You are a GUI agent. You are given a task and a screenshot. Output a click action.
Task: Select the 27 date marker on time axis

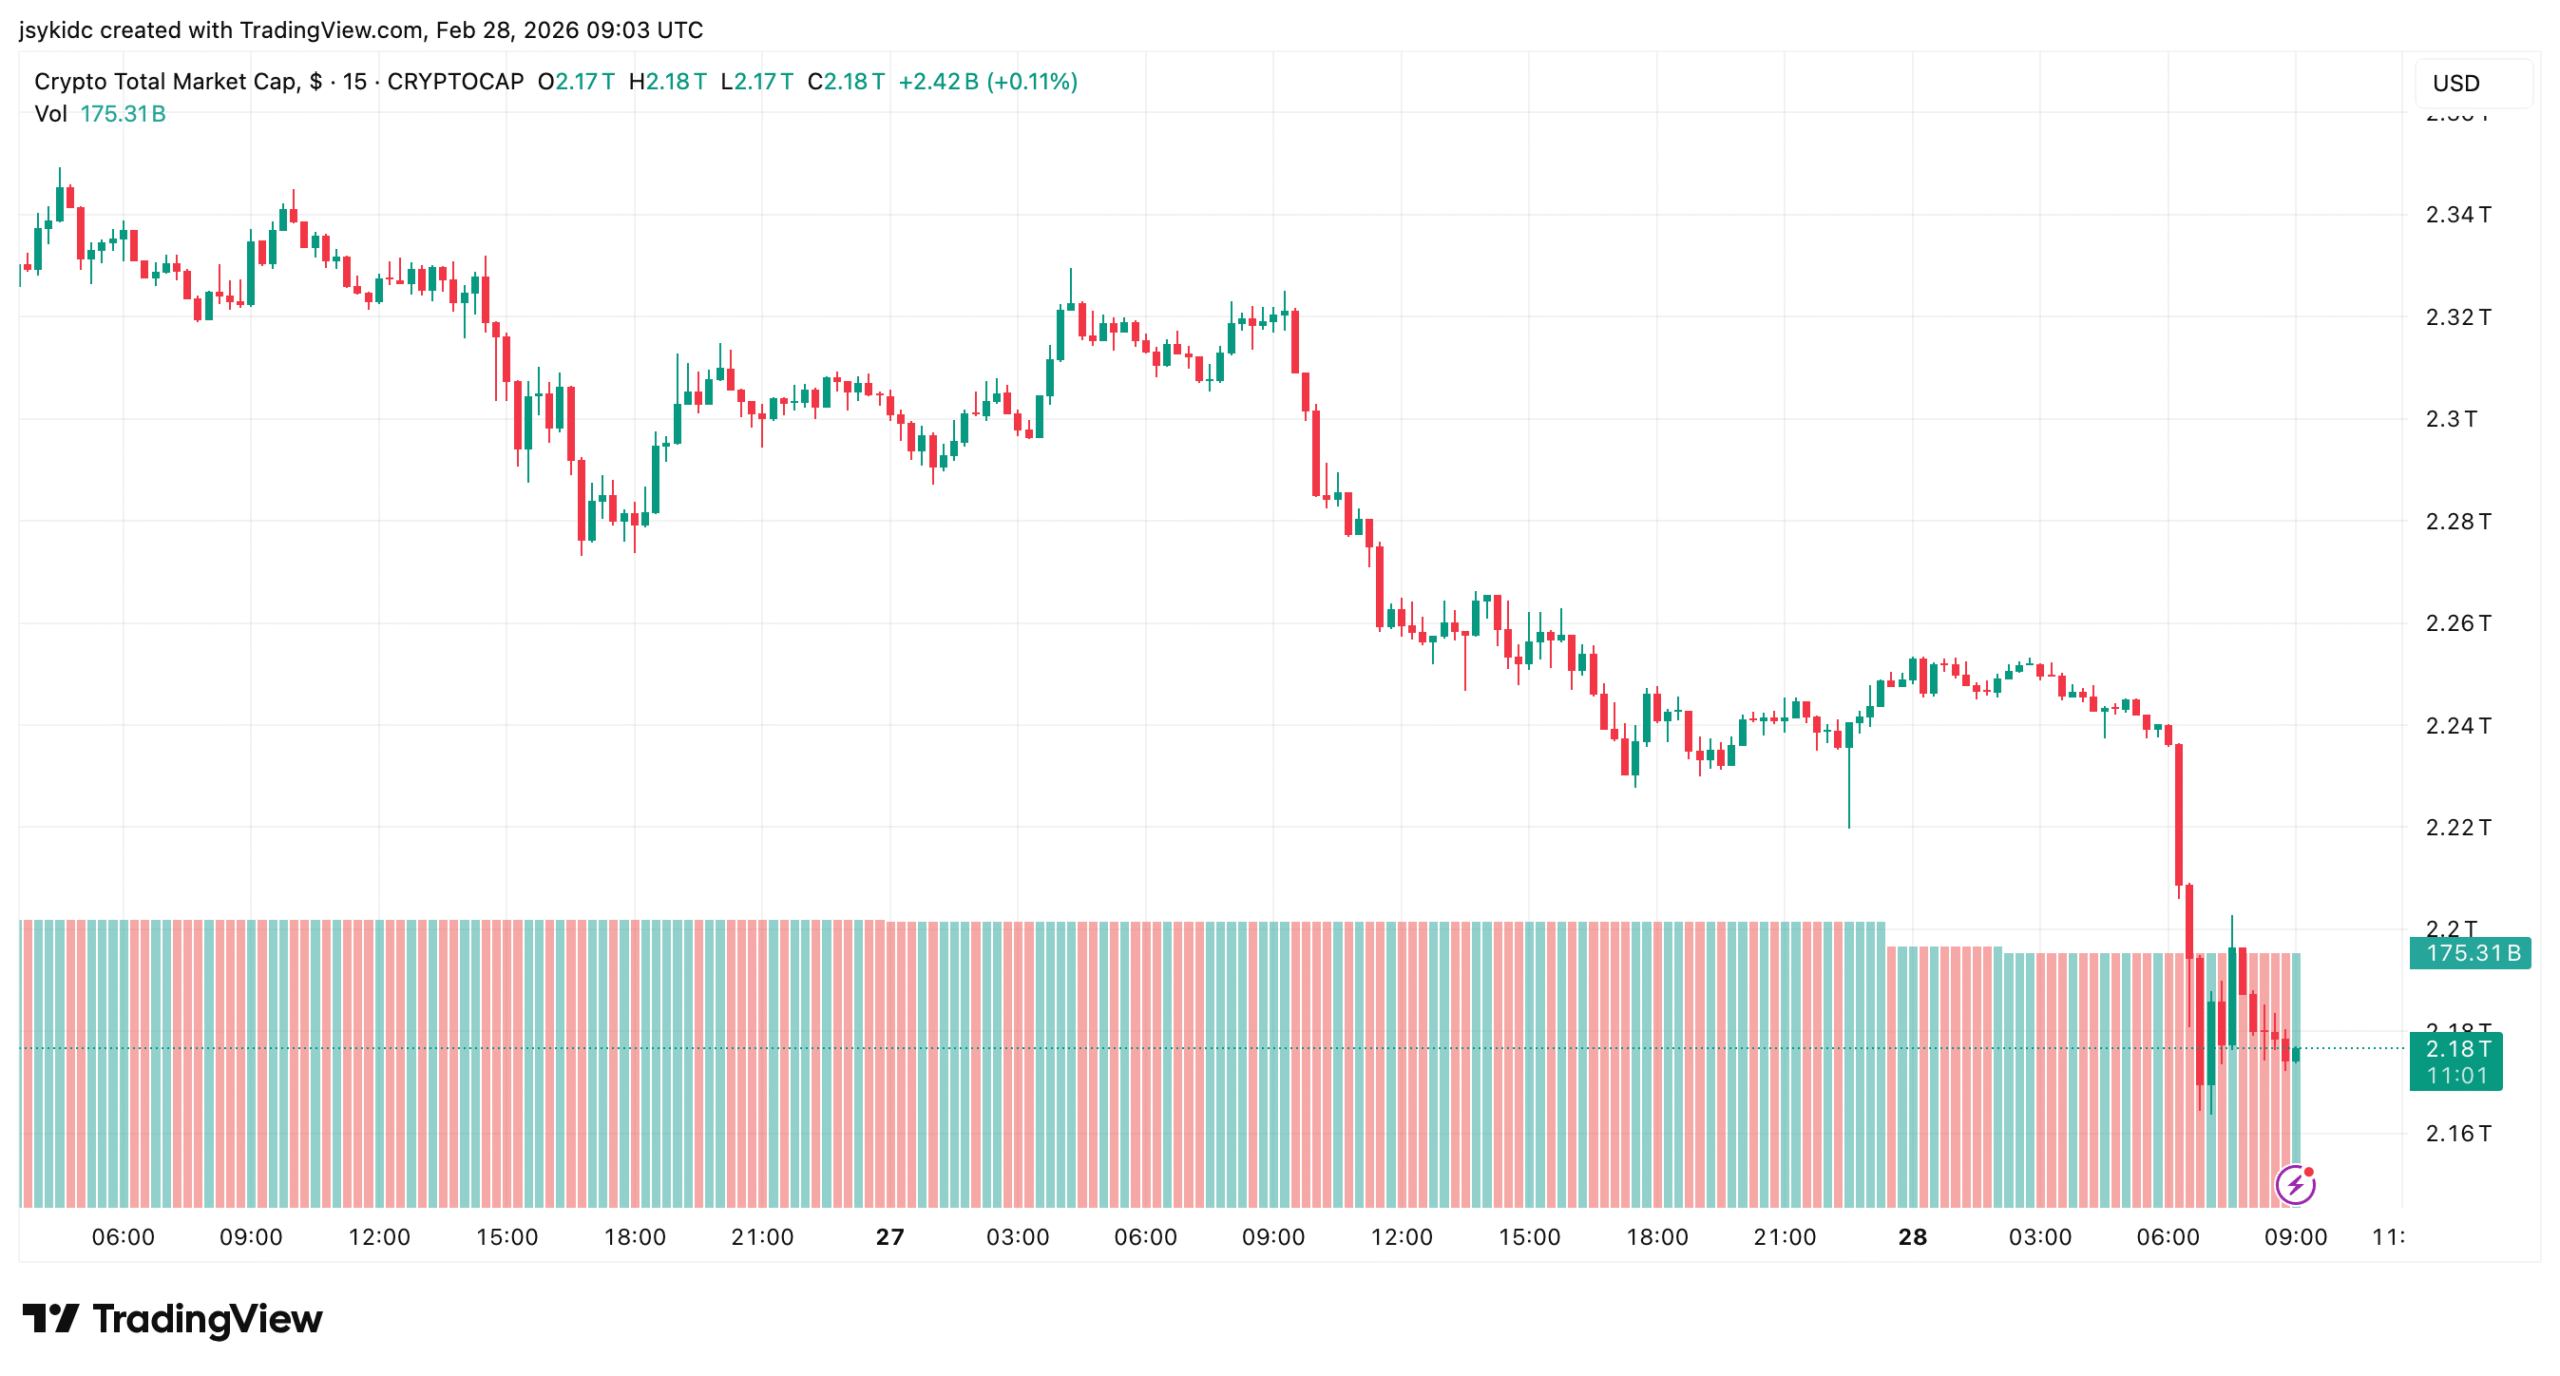(x=889, y=1237)
